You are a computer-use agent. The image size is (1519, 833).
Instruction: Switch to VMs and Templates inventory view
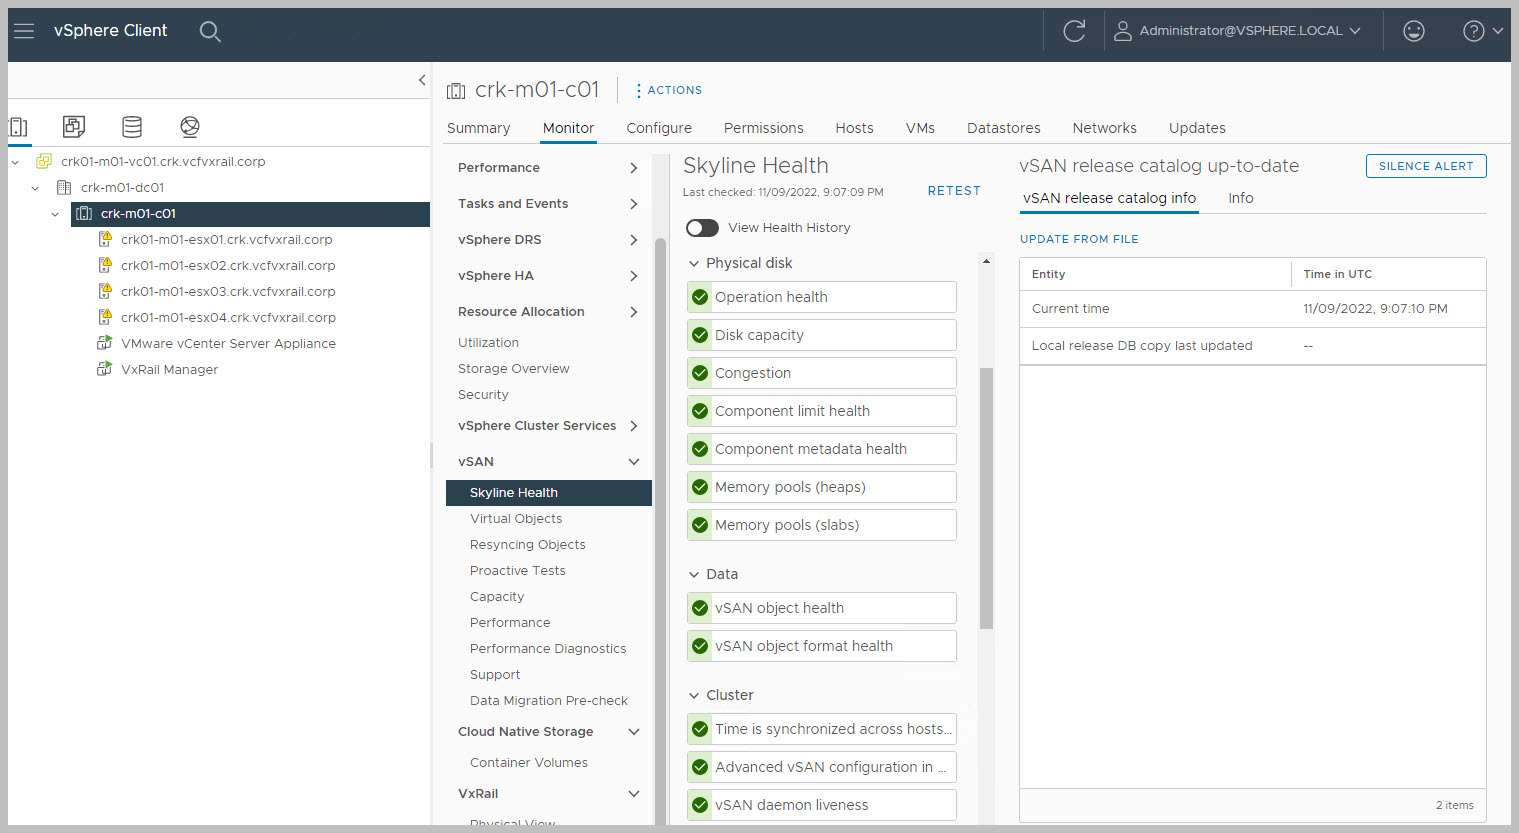click(x=74, y=126)
